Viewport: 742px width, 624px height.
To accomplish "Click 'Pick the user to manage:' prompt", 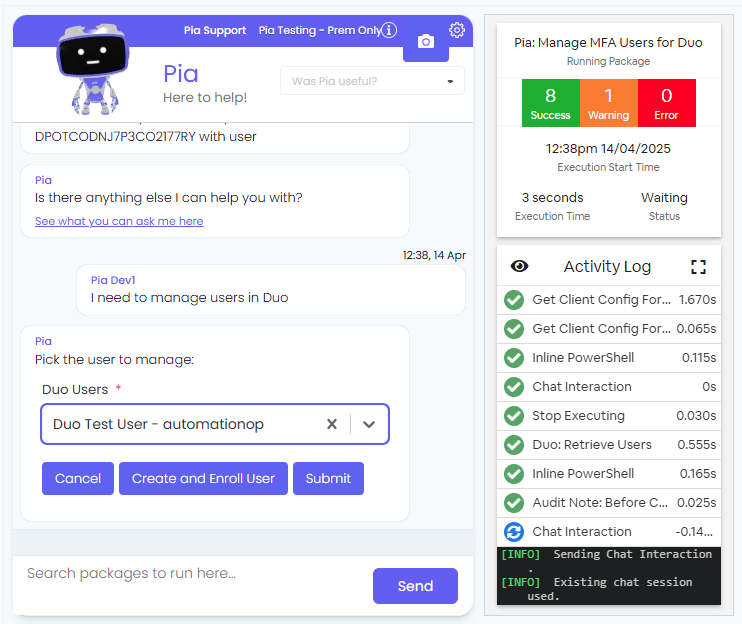I will [115, 360].
